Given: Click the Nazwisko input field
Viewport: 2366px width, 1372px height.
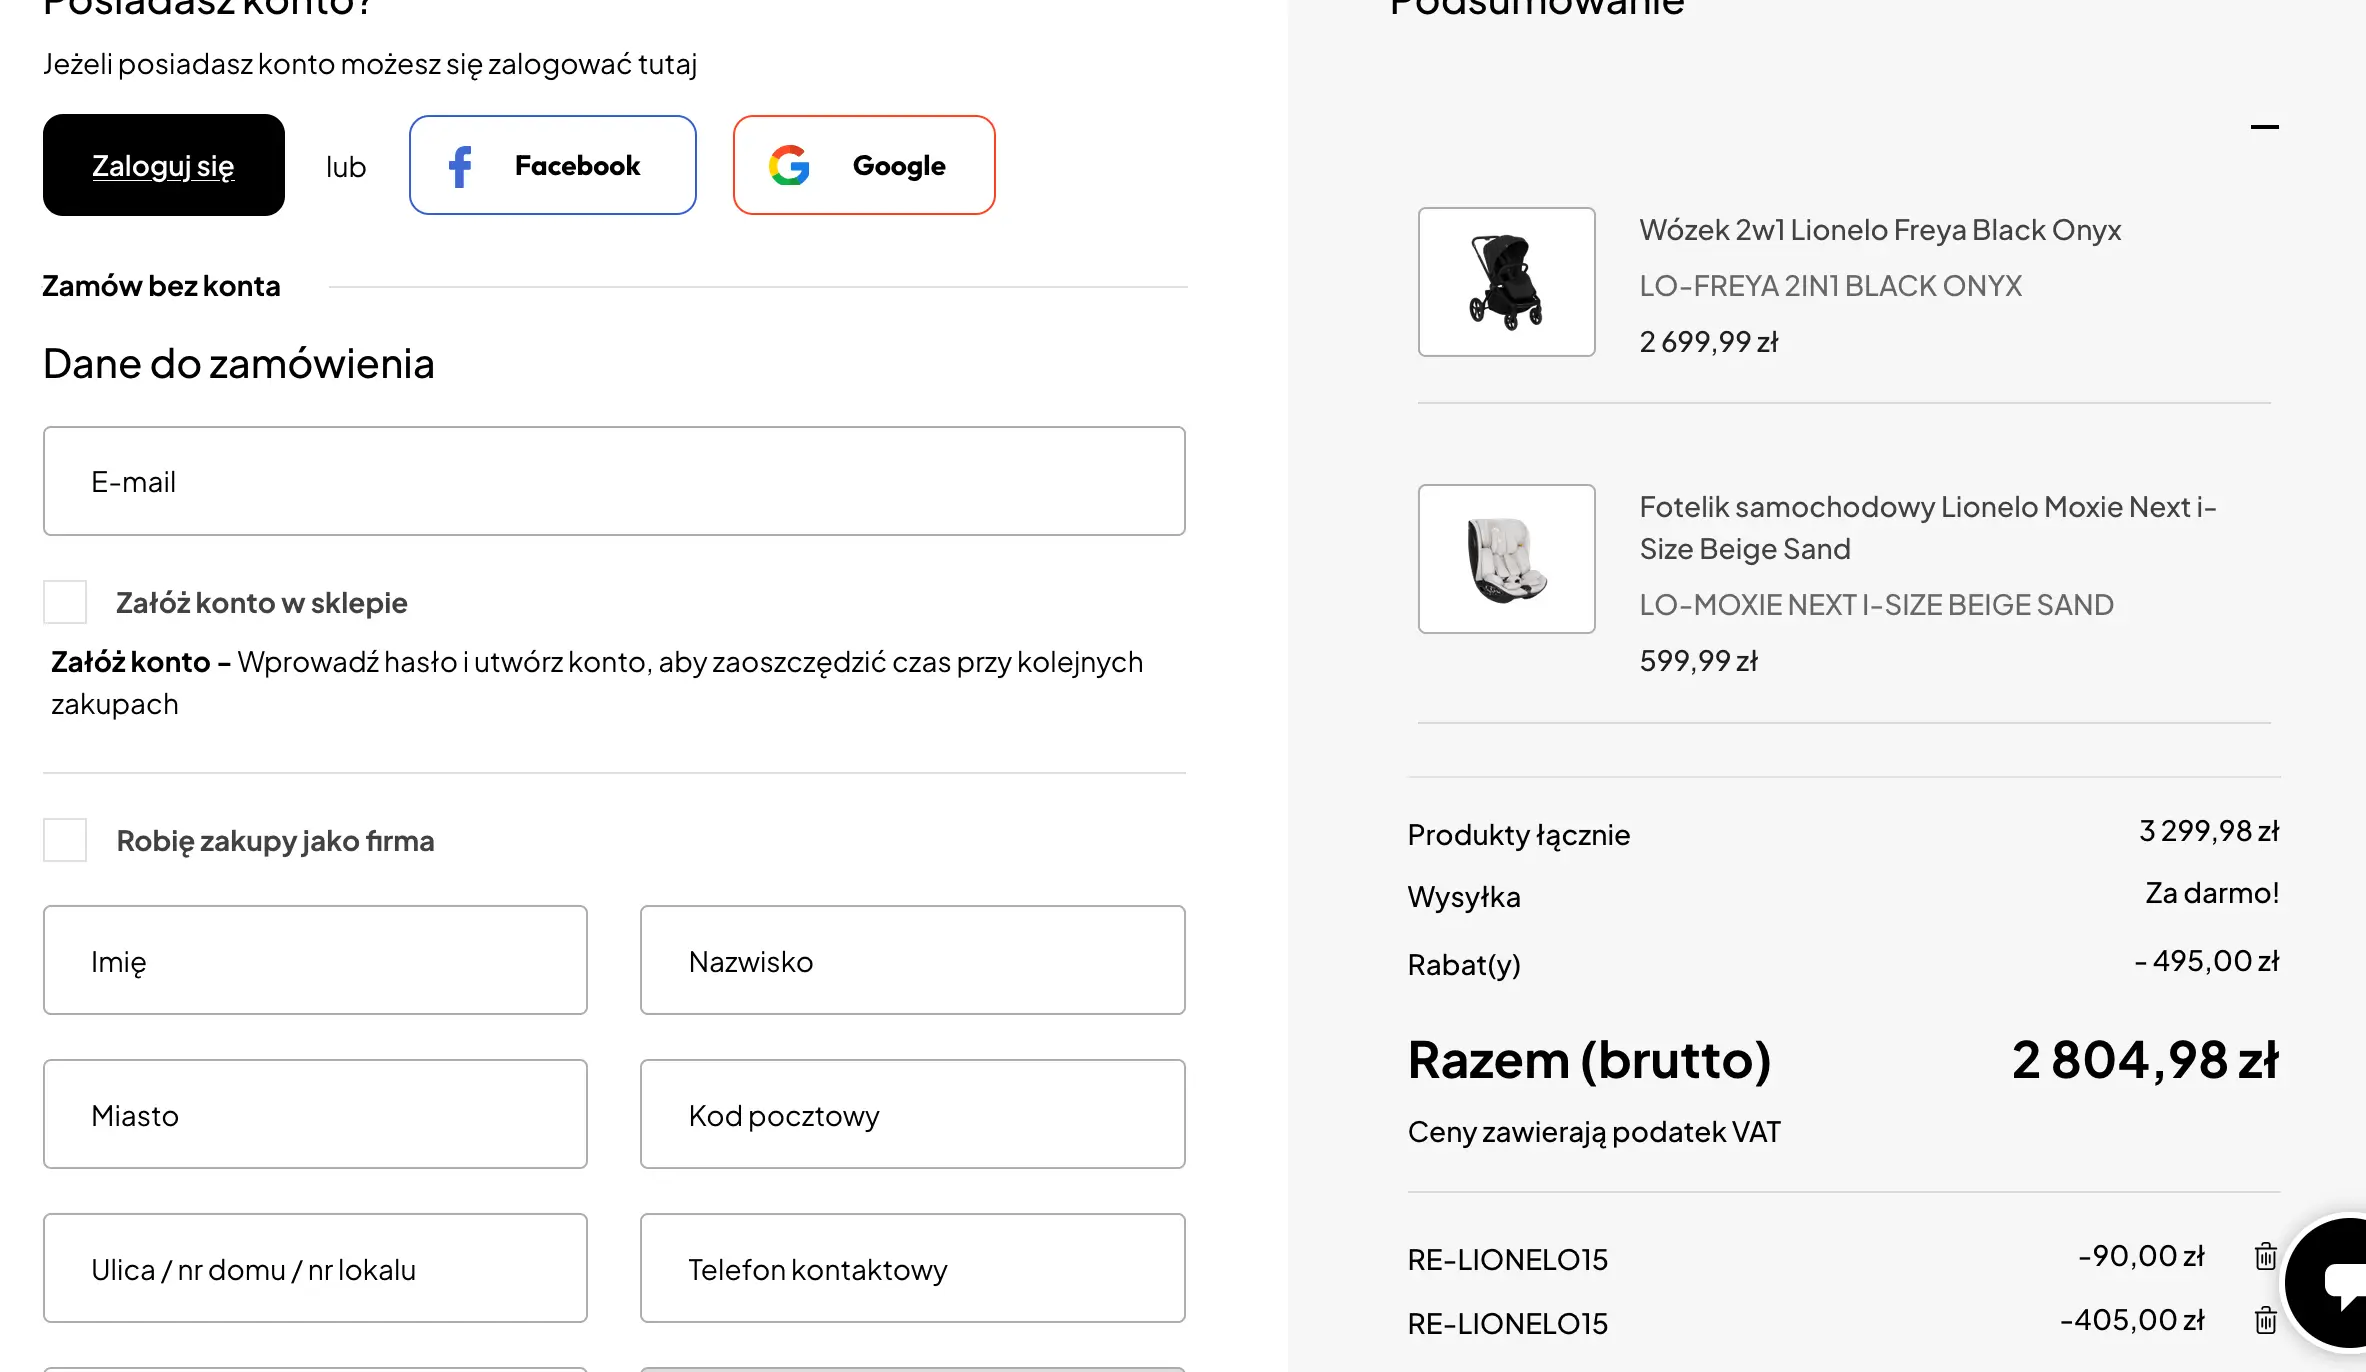Looking at the screenshot, I should (x=913, y=960).
